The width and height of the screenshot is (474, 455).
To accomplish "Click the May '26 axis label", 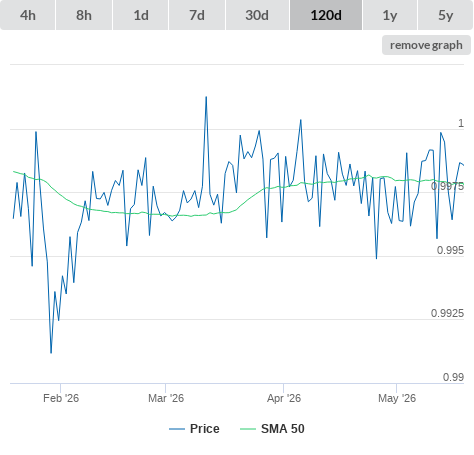I will click(397, 398).
